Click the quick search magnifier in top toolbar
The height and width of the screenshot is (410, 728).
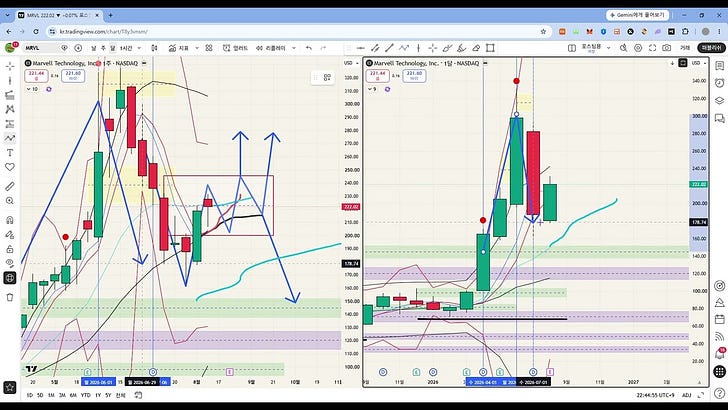tap(624, 48)
